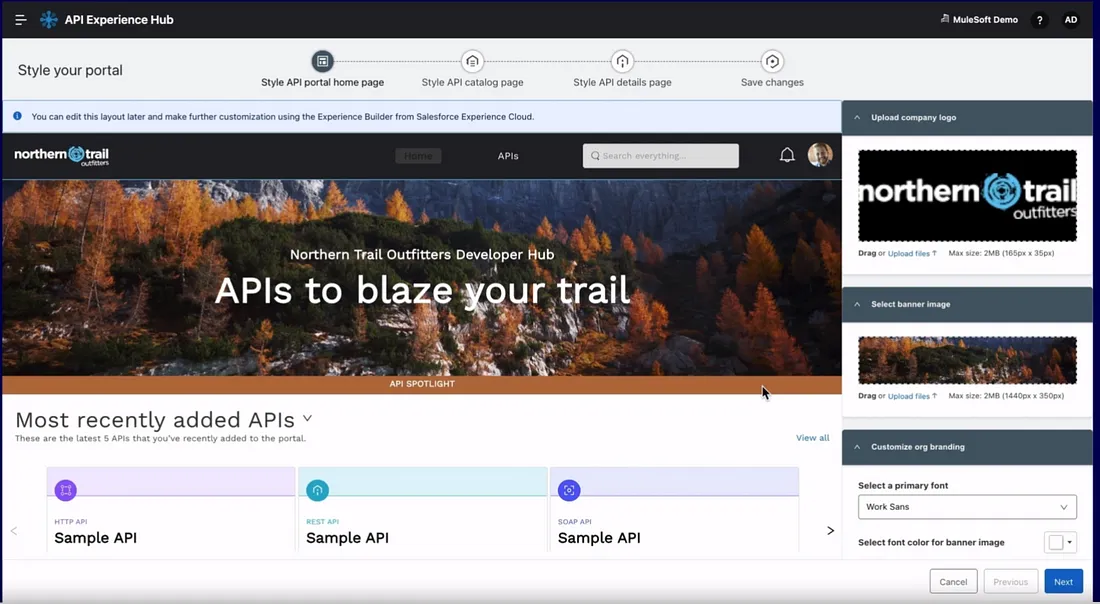Viewport: 1100px width, 604px height.
Task: Collapse the Upload company logo section
Action: [x=855, y=117]
